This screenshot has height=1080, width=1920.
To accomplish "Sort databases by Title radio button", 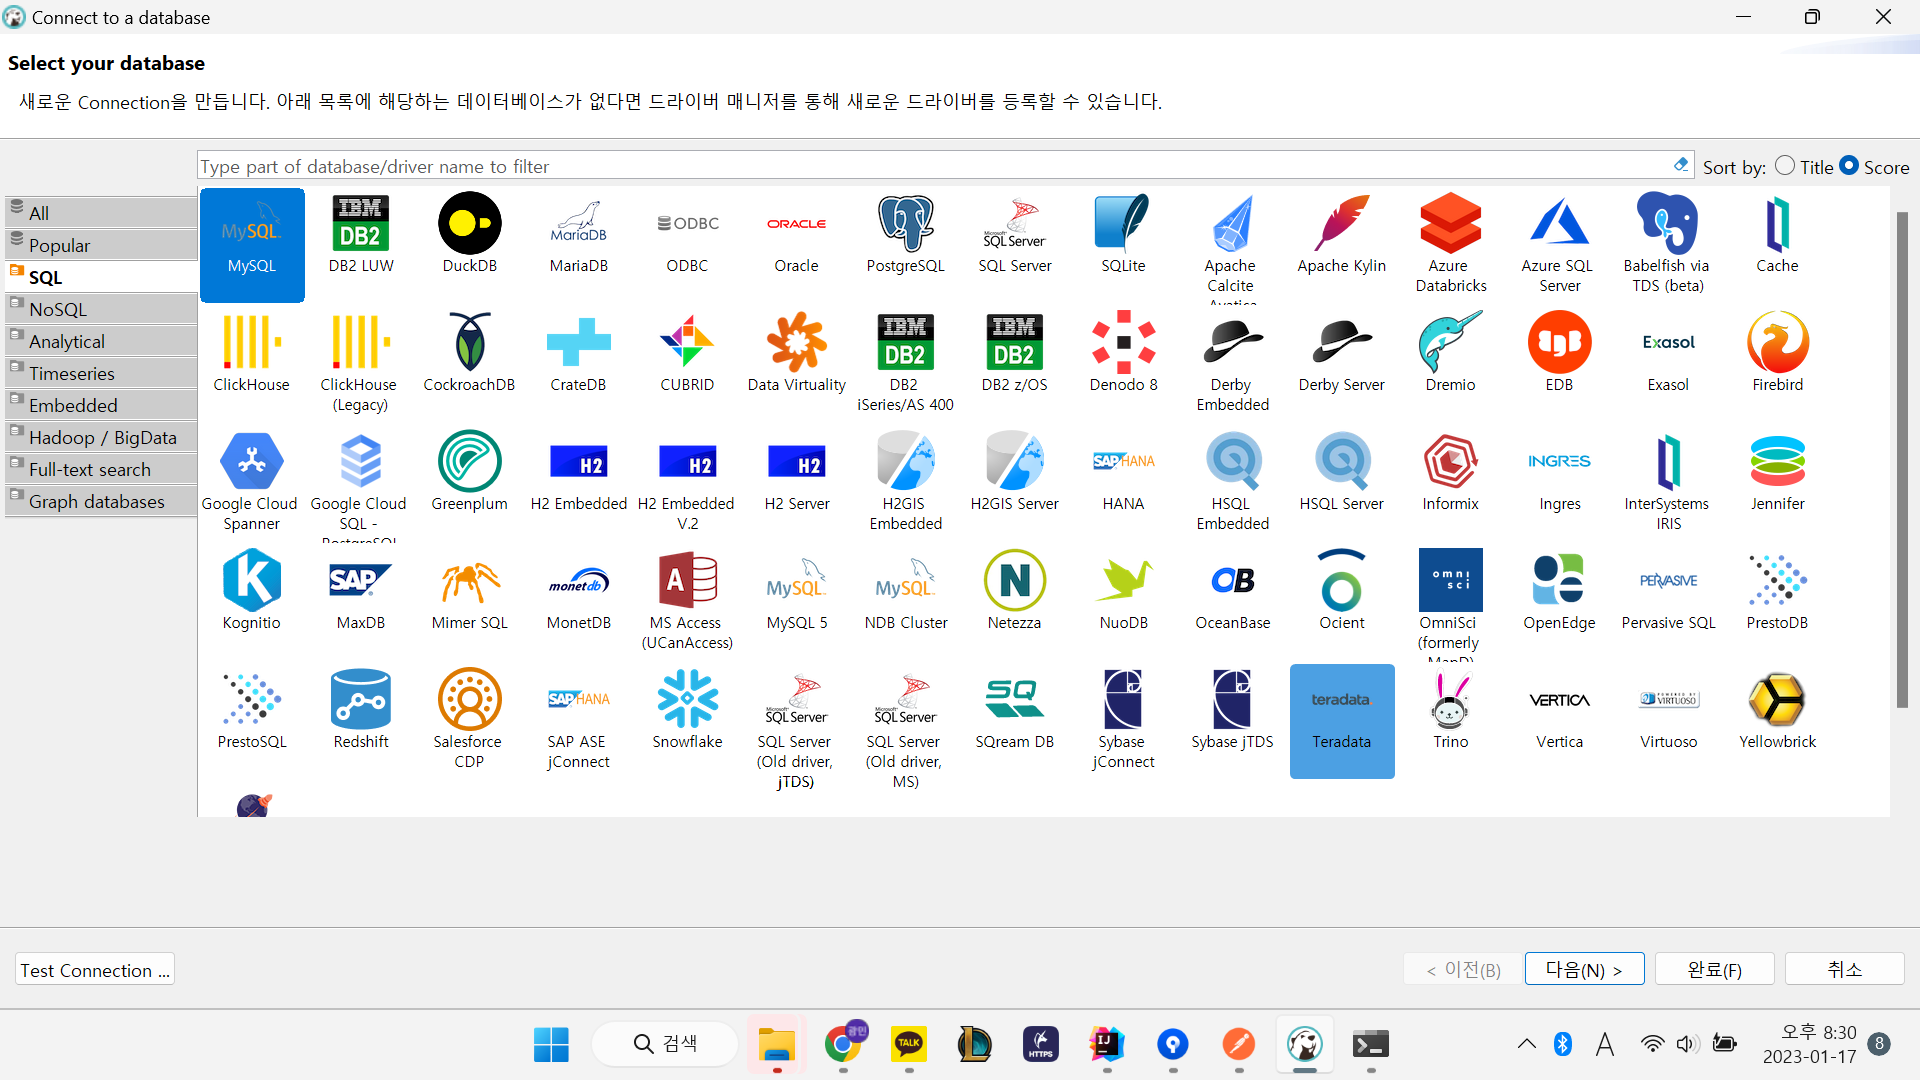I will coord(1785,166).
